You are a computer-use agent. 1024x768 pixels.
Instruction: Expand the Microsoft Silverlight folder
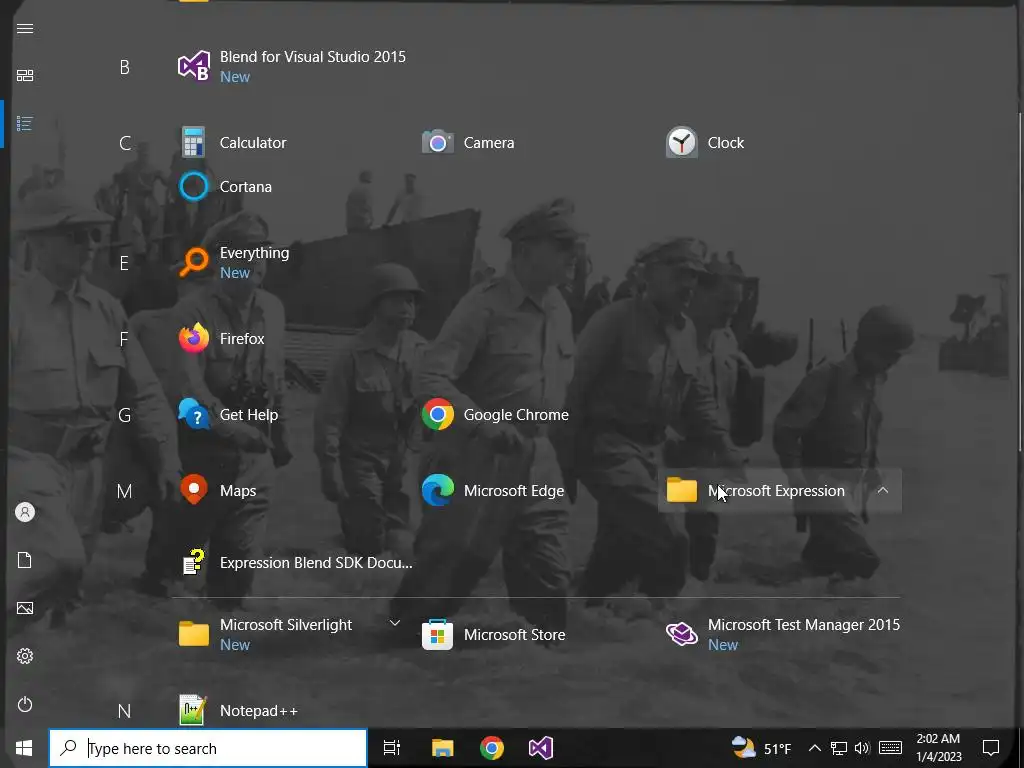[394, 623]
